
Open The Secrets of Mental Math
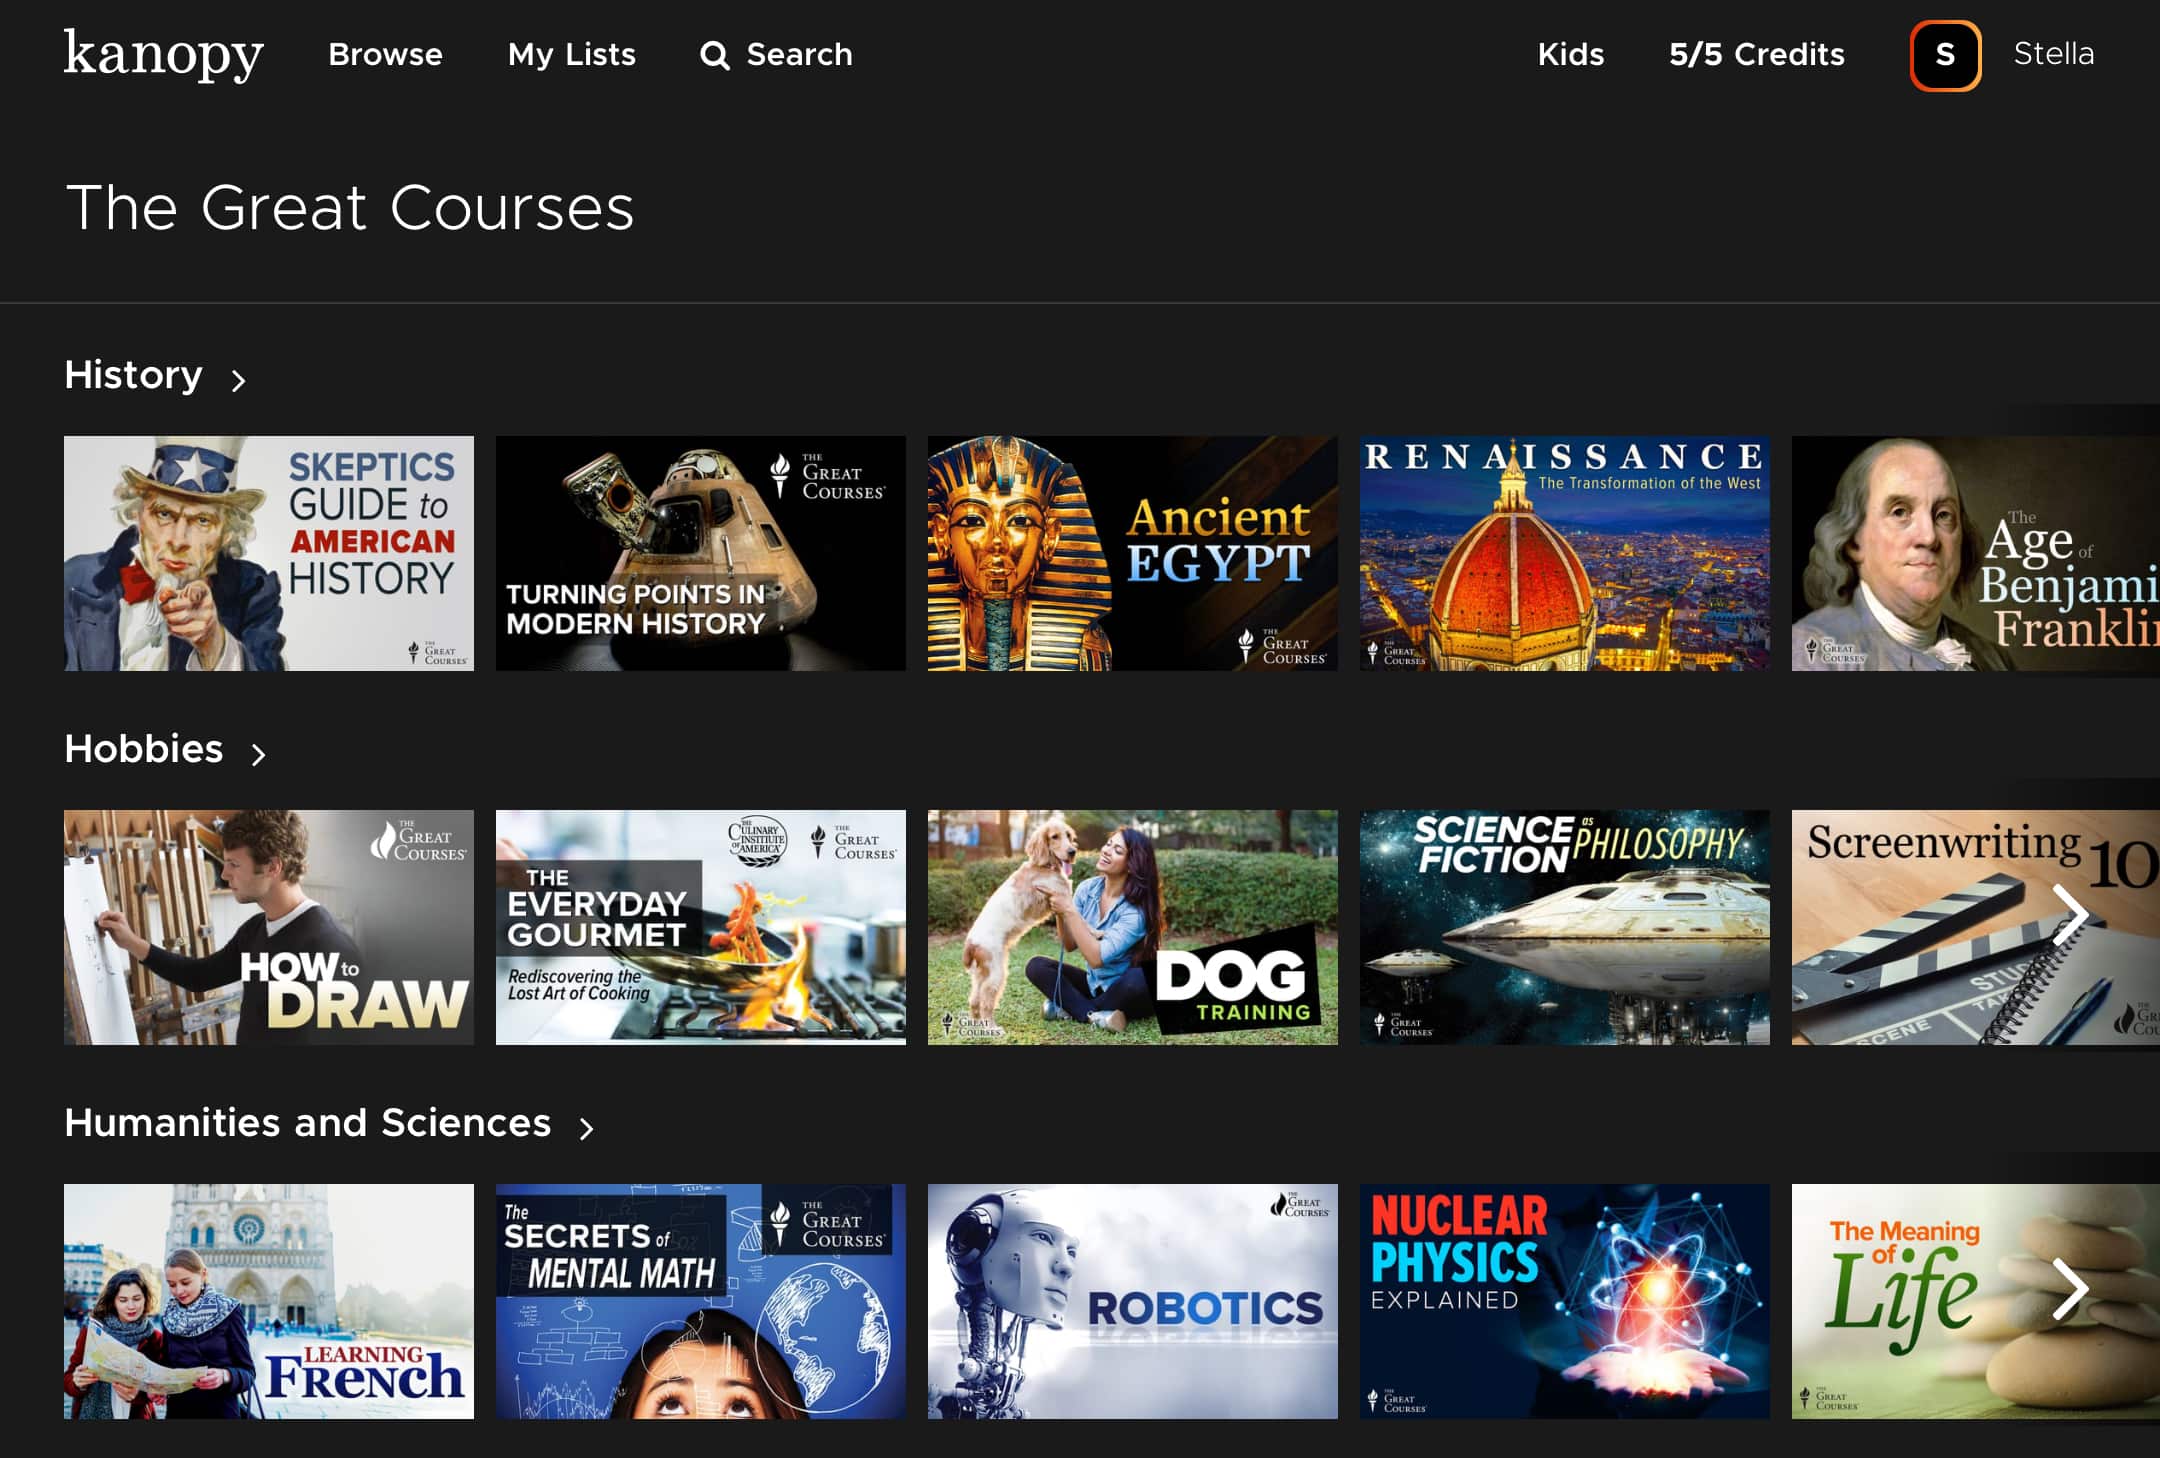[701, 1301]
